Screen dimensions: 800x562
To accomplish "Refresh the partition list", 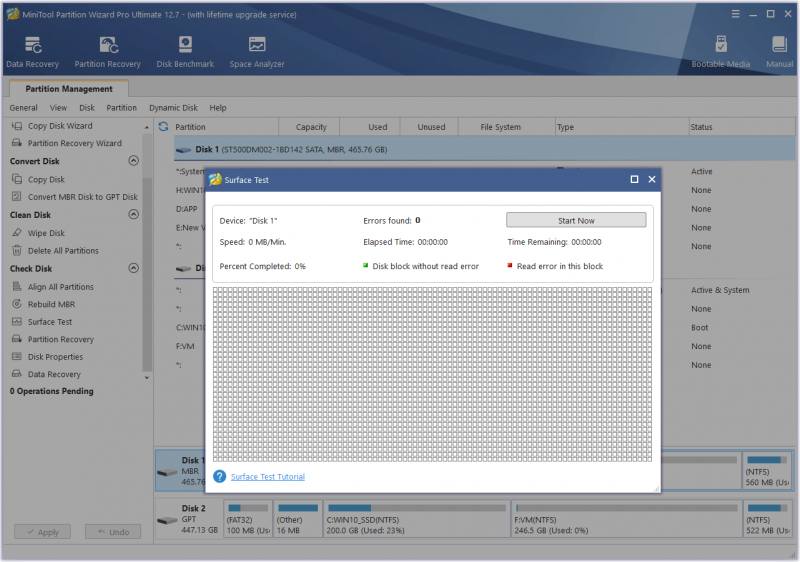I will coord(163,126).
